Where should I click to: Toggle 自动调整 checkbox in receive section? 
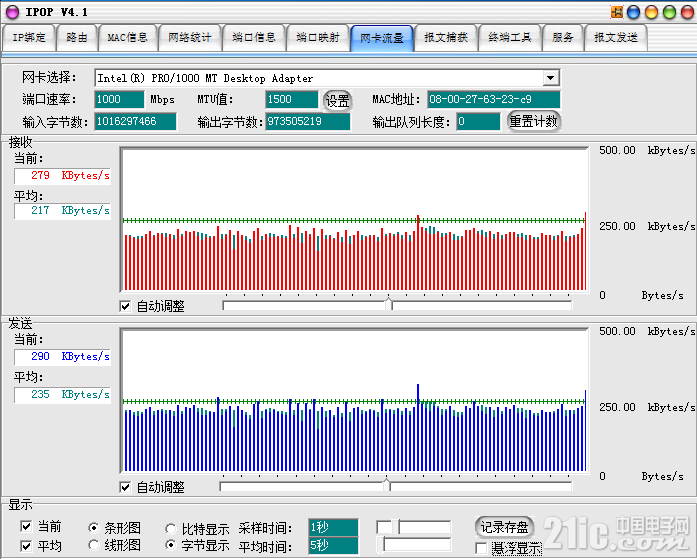[x=125, y=306]
